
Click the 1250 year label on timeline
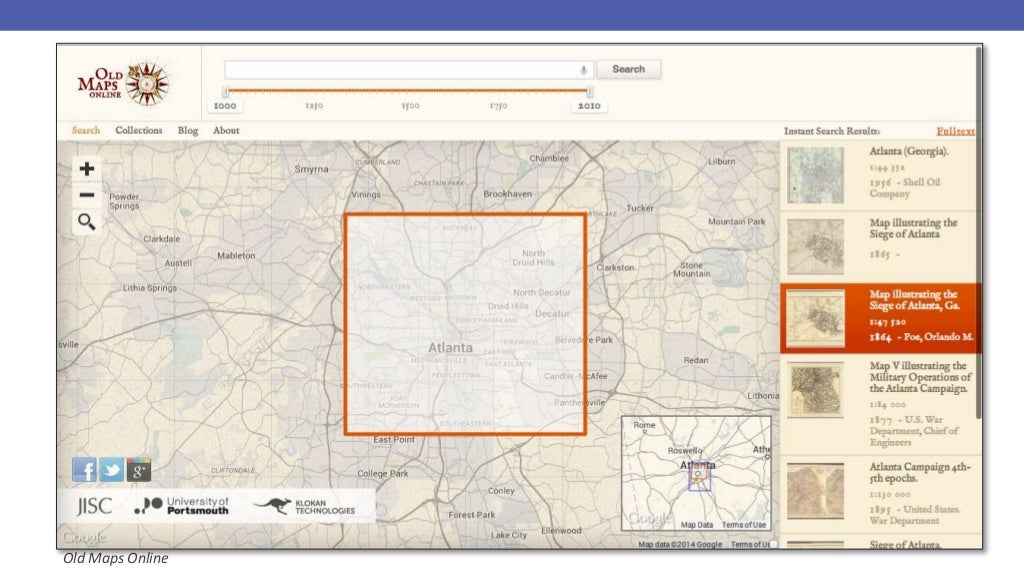click(x=314, y=106)
